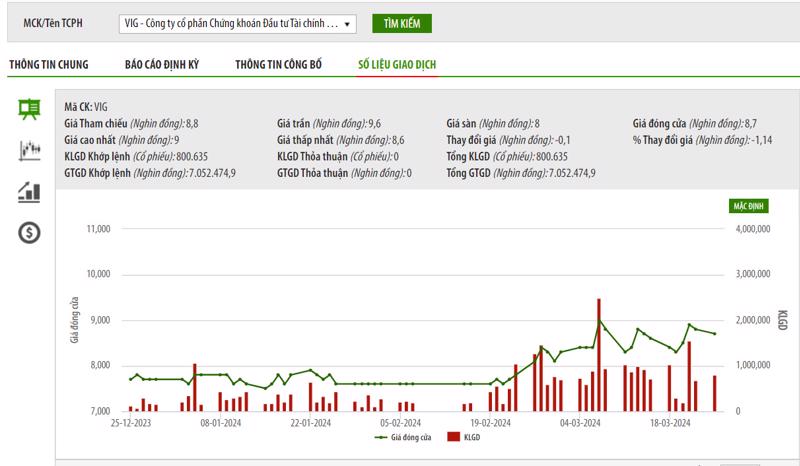Open the dollar coin icon in sidebar
This screenshot has width=800, height=466.
(30, 234)
